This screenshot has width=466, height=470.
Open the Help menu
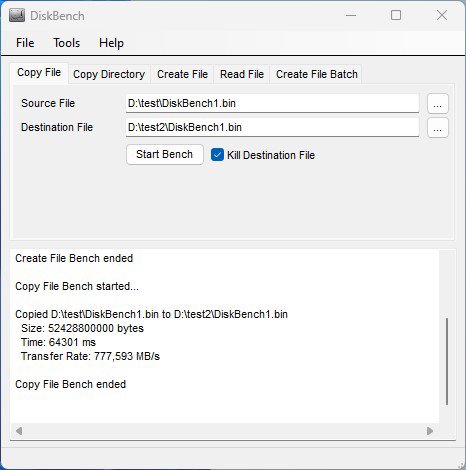(111, 43)
